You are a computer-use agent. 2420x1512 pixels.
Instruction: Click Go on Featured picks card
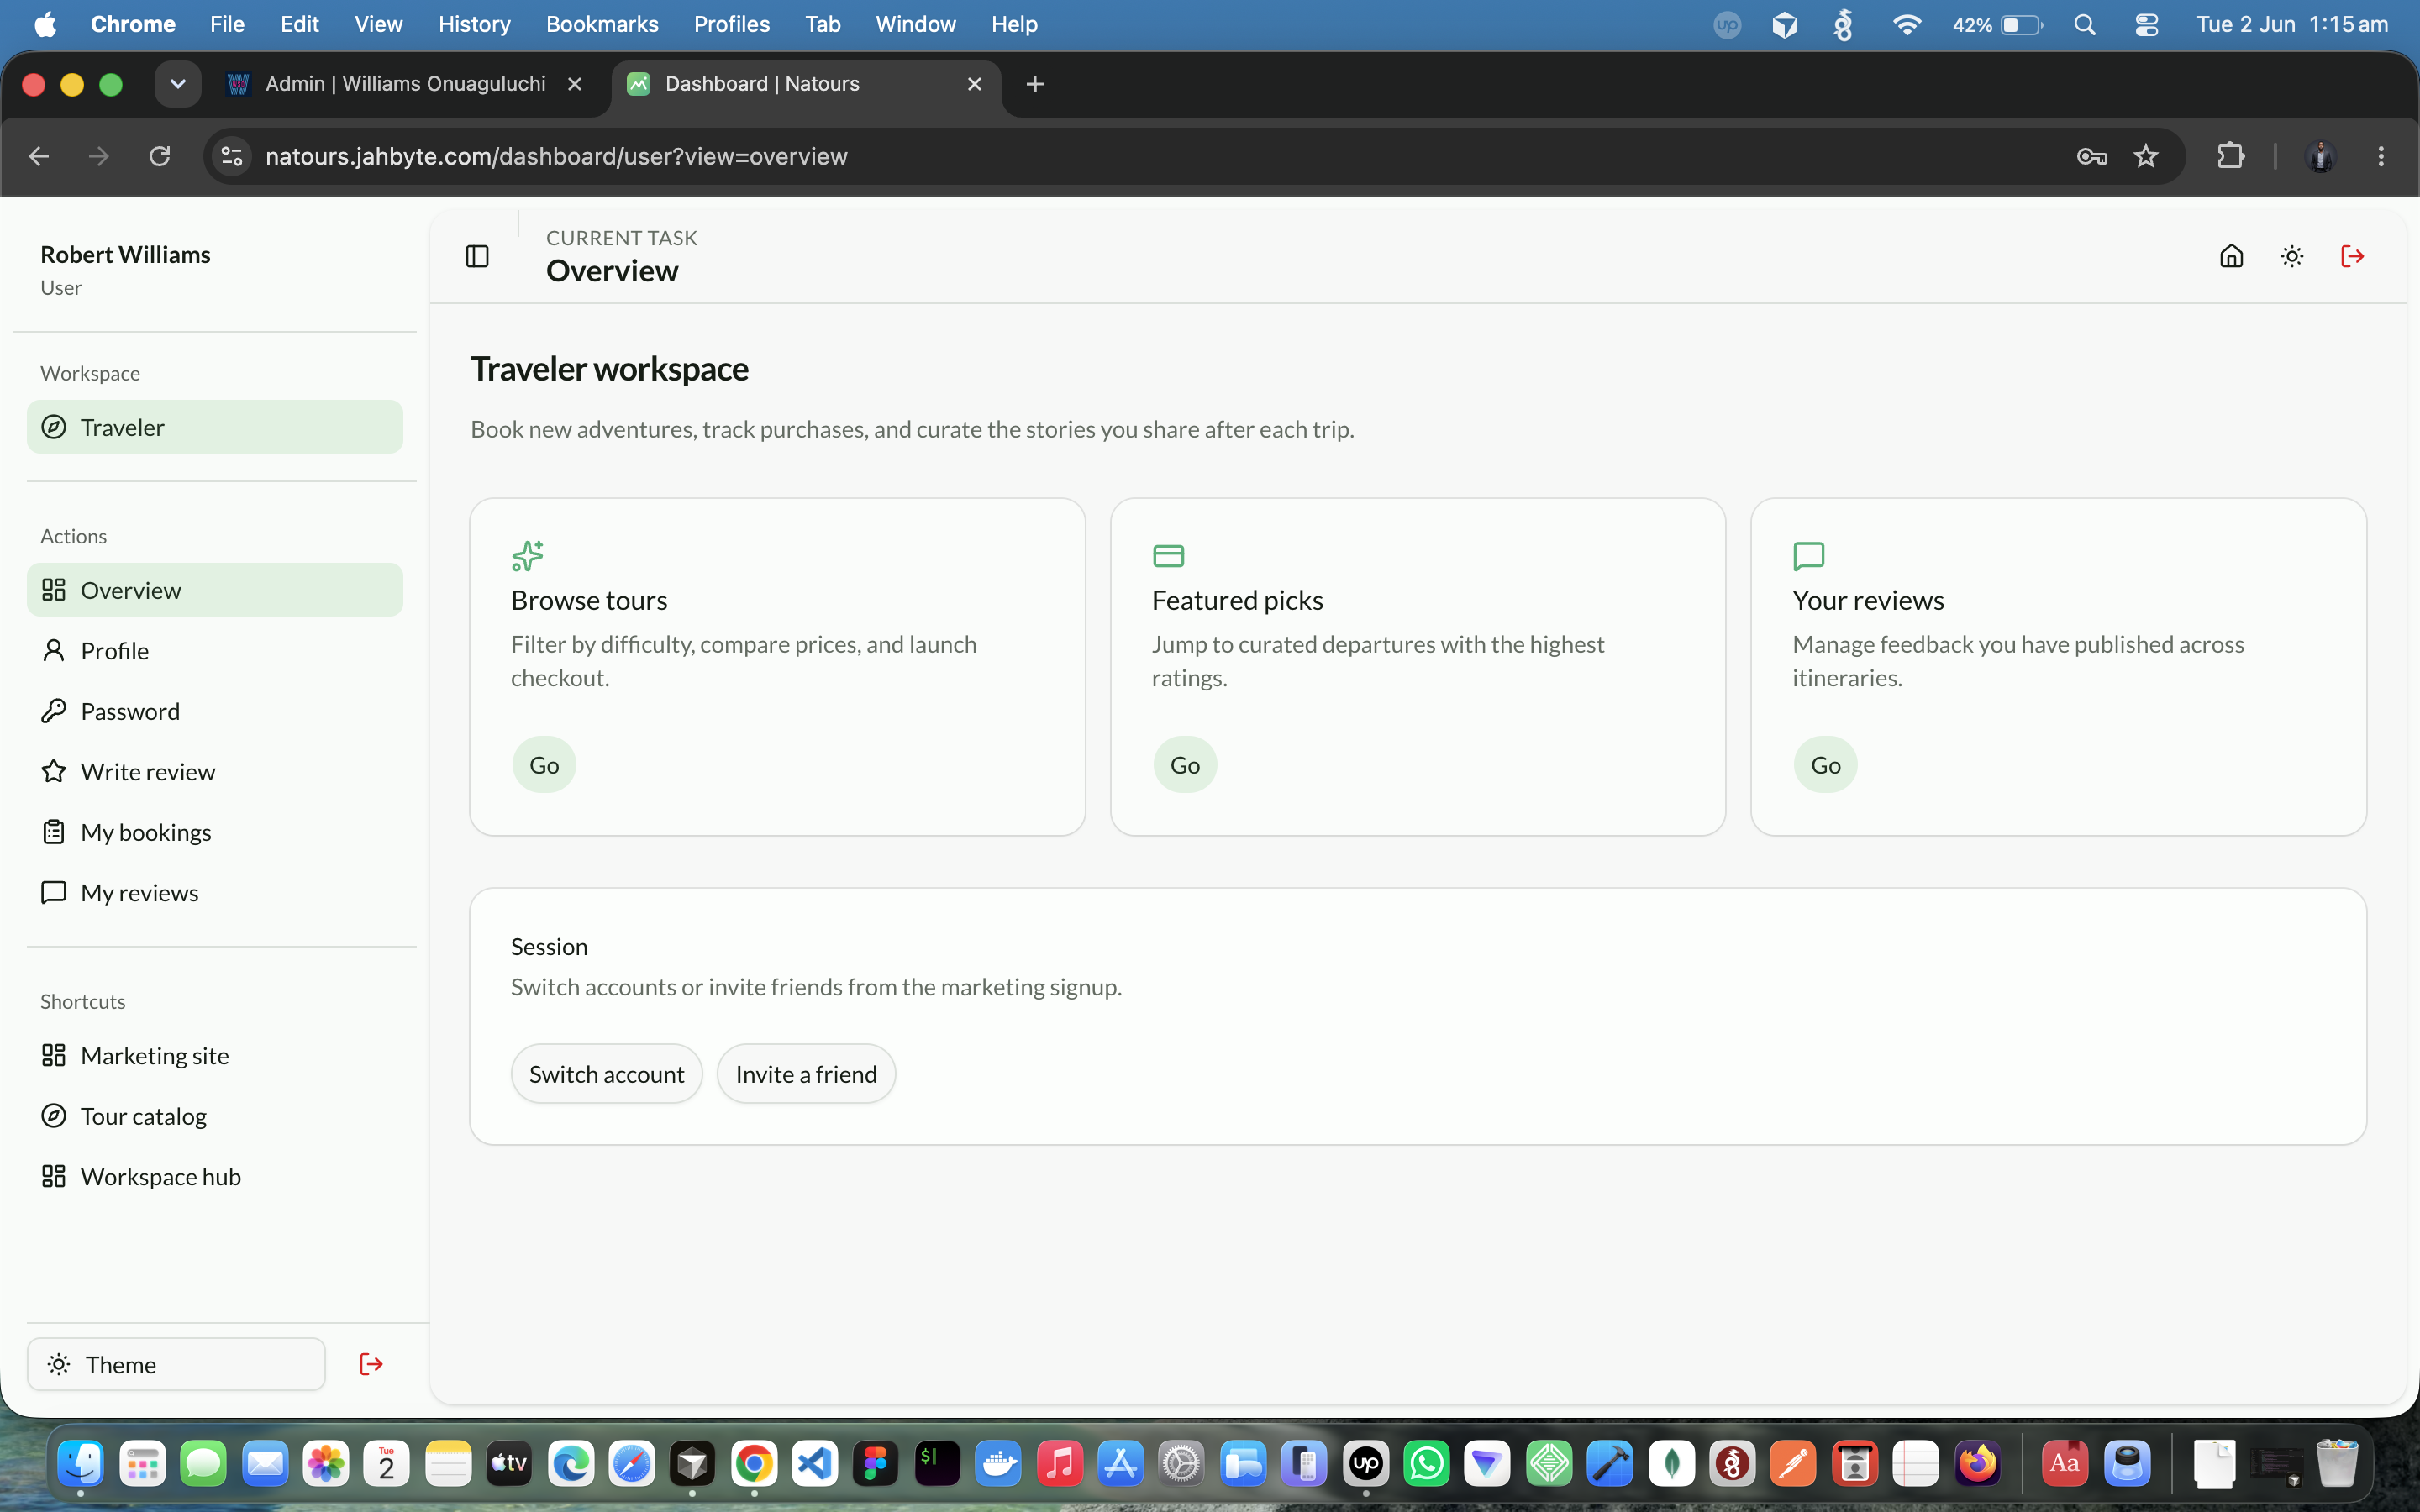click(x=1185, y=765)
